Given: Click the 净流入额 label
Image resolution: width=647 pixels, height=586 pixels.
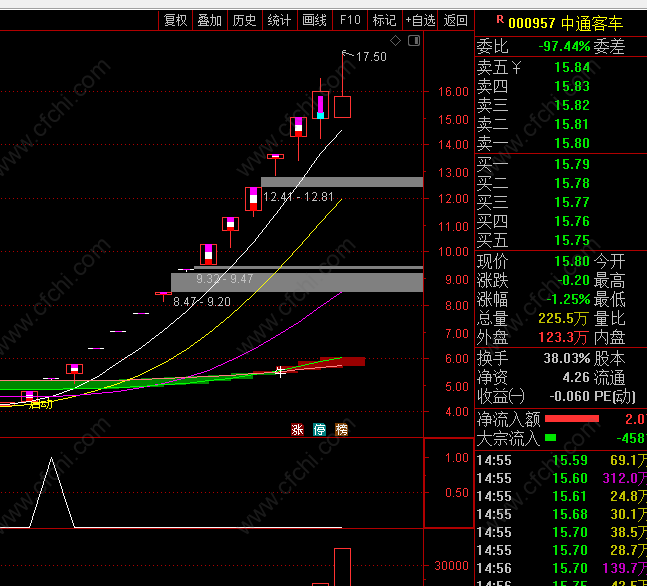Looking at the screenshot, I should [x=508, y=420].
